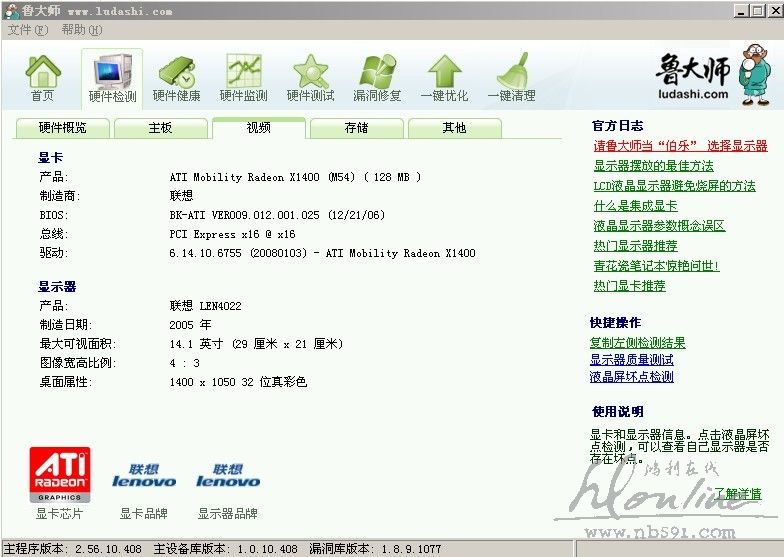Click the 液晶屏坏点检测 link
This screenshot has width=784, height=557.
[x=631, y=377]
